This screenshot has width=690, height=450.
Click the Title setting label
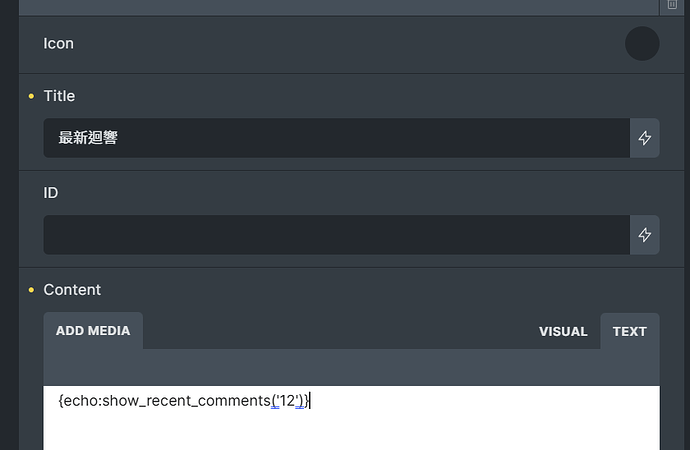[x=59, y=96]
